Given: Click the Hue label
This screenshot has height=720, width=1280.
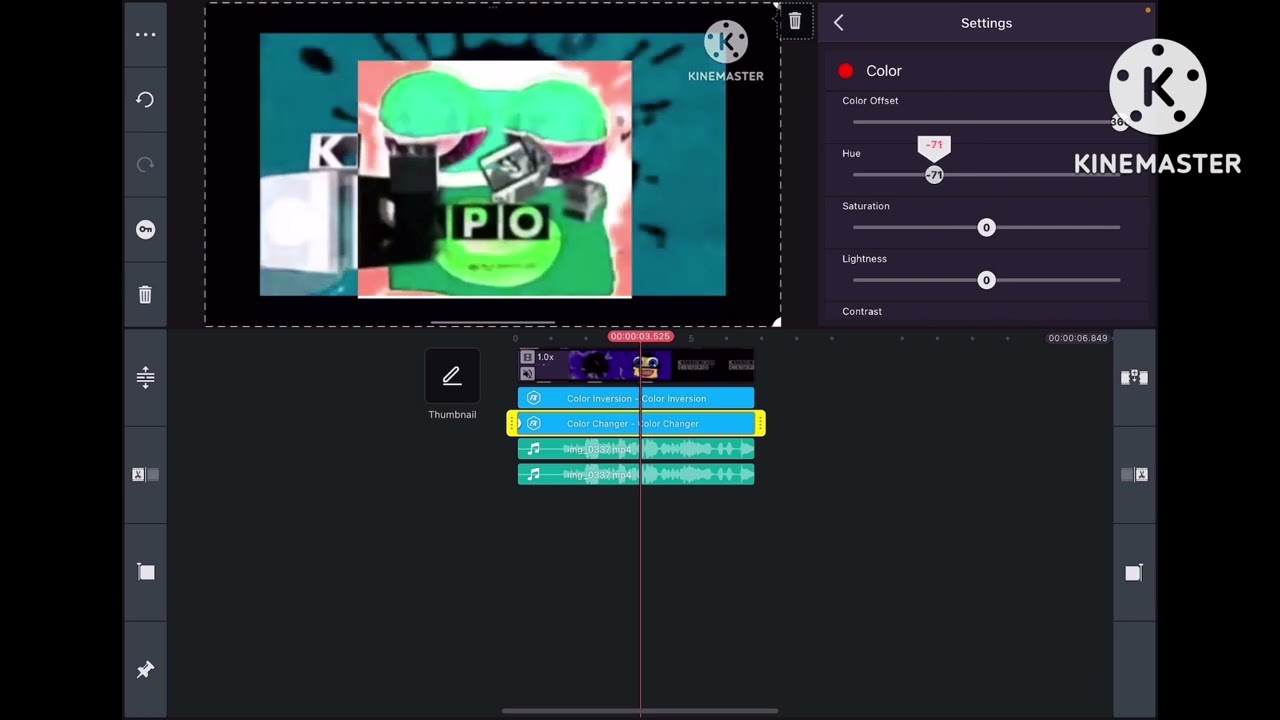Looking at the screenshot, I should [x=851, y=154].
